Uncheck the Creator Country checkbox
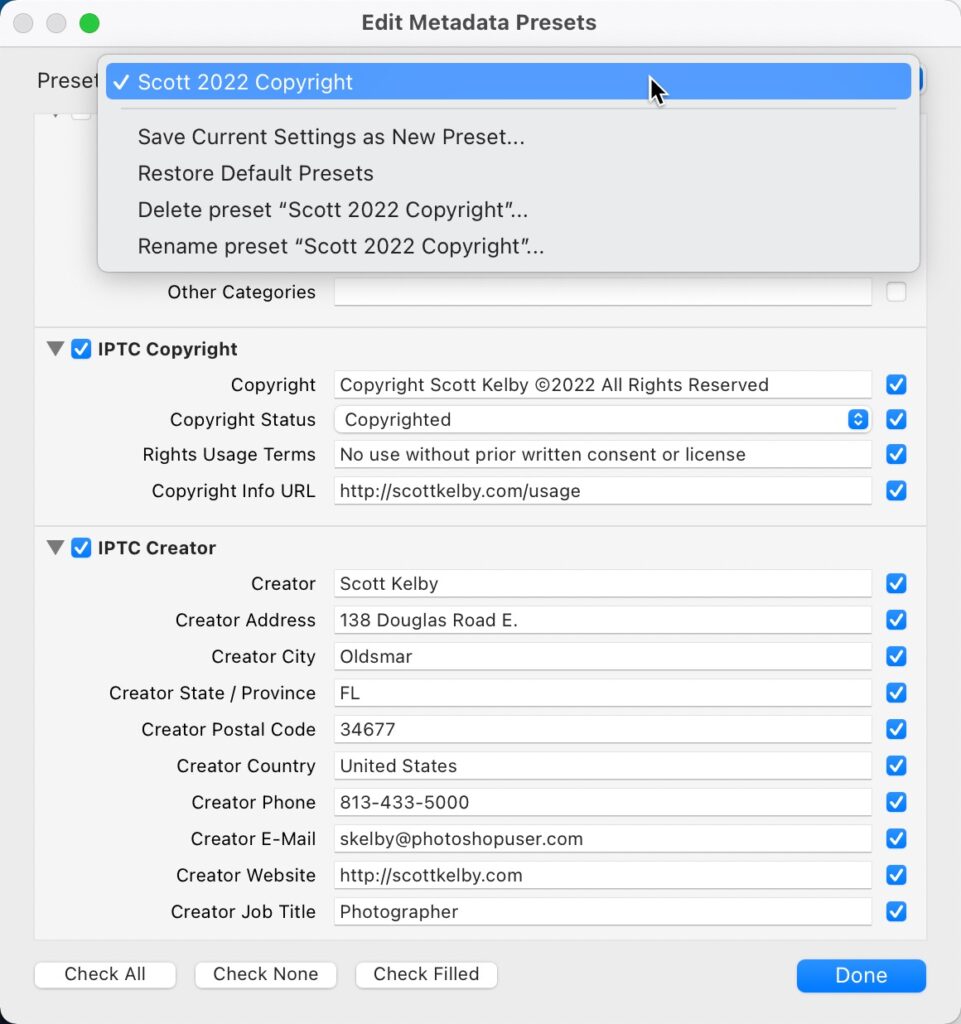 tap(896, 765)
